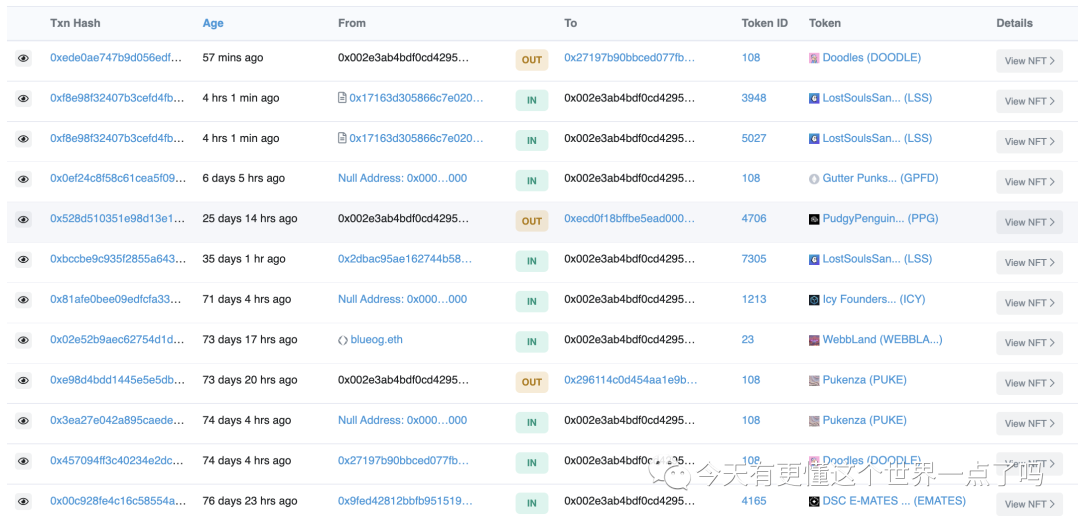Open View NFT for Icy Founders token 1213
Viewport: 1080px width, 522px height.
coord(1029,302)
